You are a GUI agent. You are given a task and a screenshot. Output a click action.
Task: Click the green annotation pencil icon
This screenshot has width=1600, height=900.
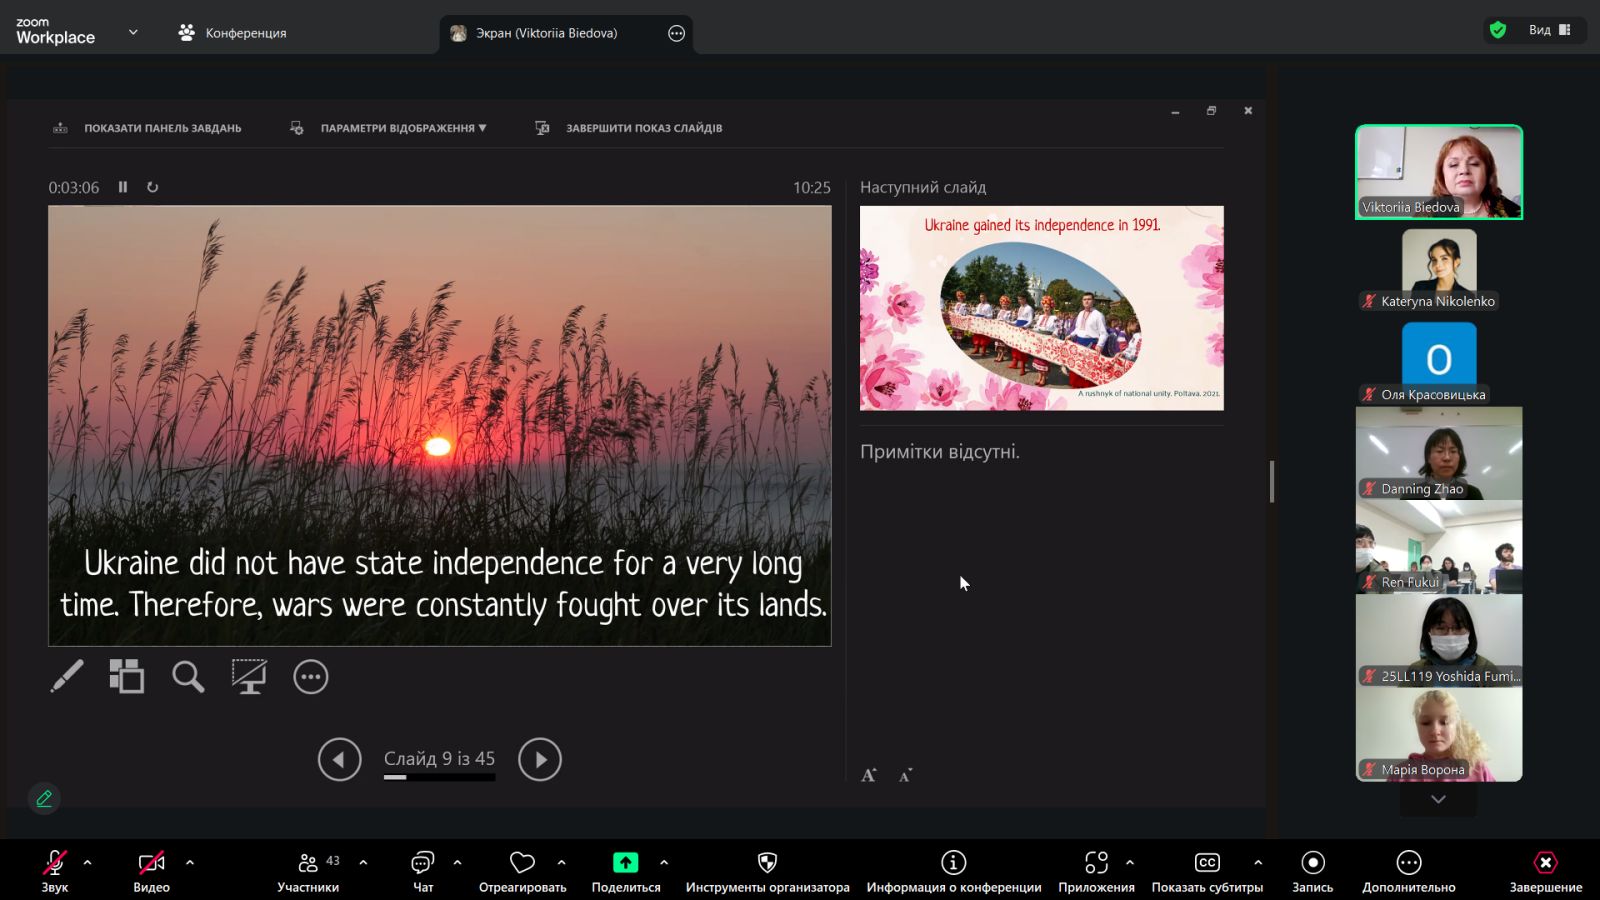(44, 798)
